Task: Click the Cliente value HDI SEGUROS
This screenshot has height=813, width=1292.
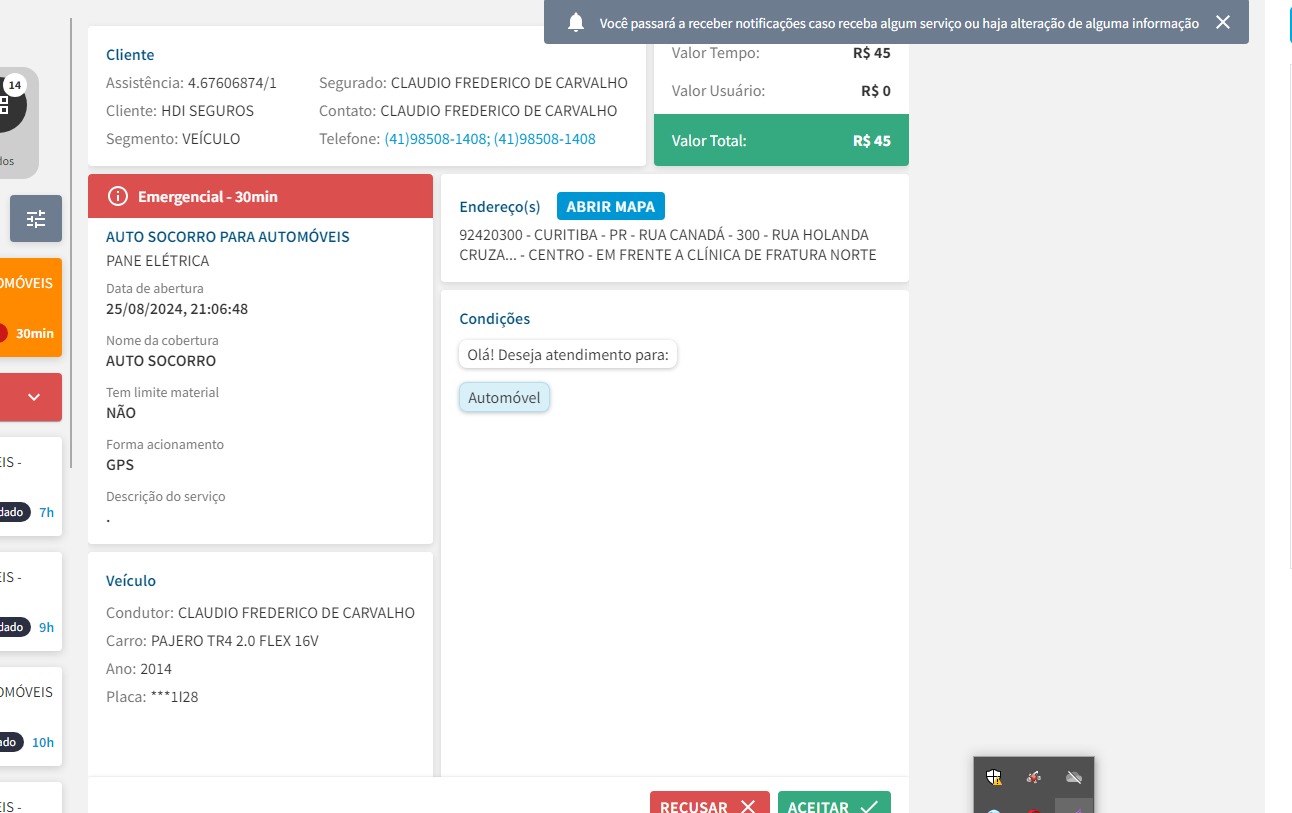Action: tap(207, 111)
